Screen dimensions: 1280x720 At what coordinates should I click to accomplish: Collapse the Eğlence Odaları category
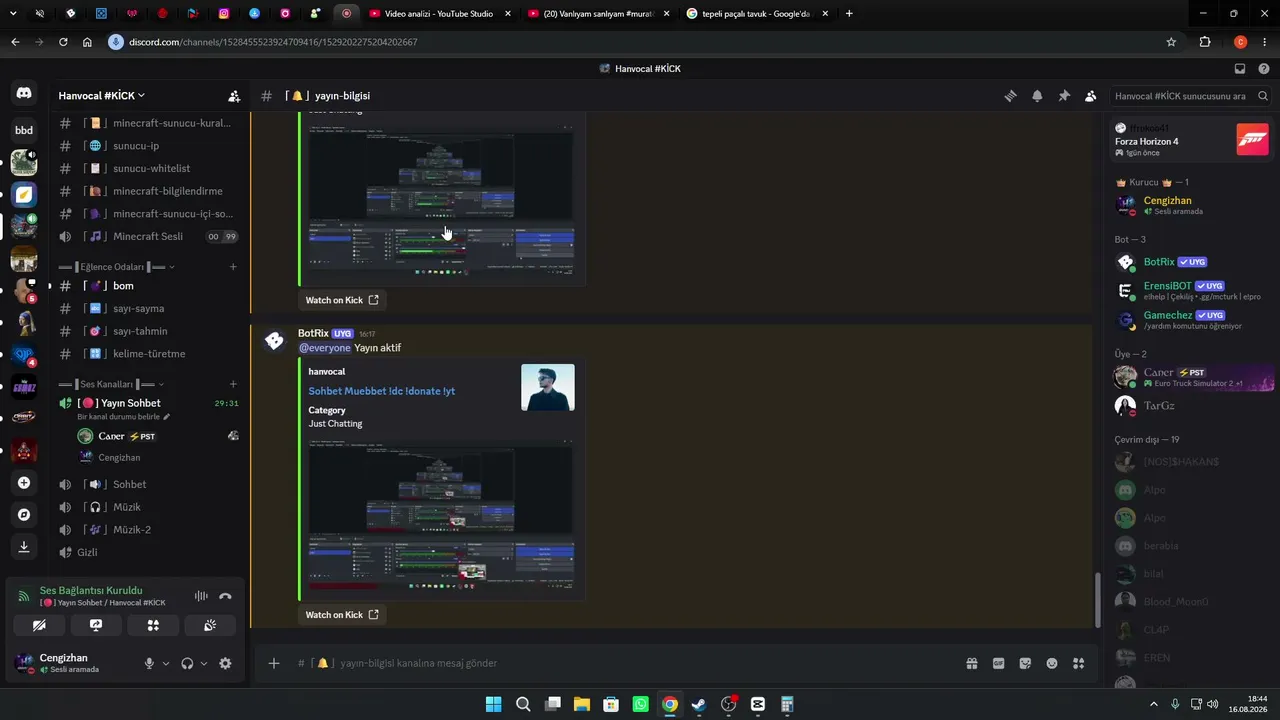pos(117,267)
